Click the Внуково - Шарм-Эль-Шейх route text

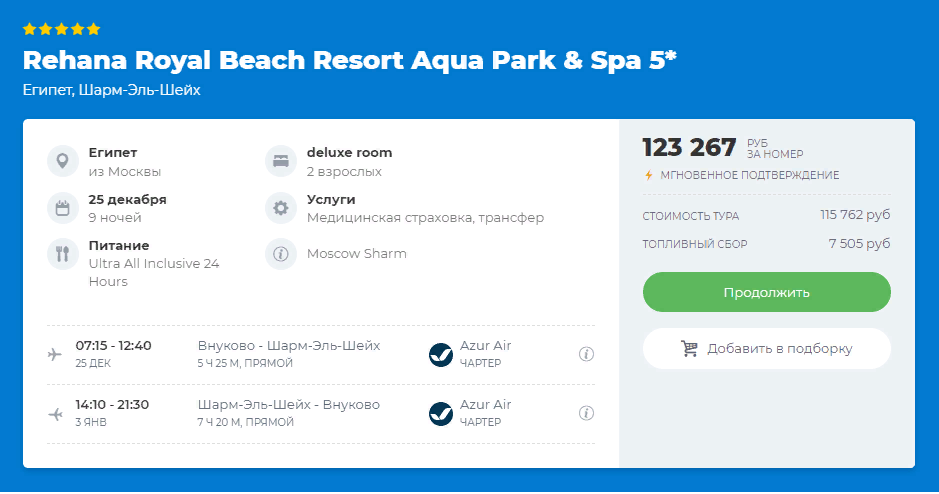click(x=289, y=346)
